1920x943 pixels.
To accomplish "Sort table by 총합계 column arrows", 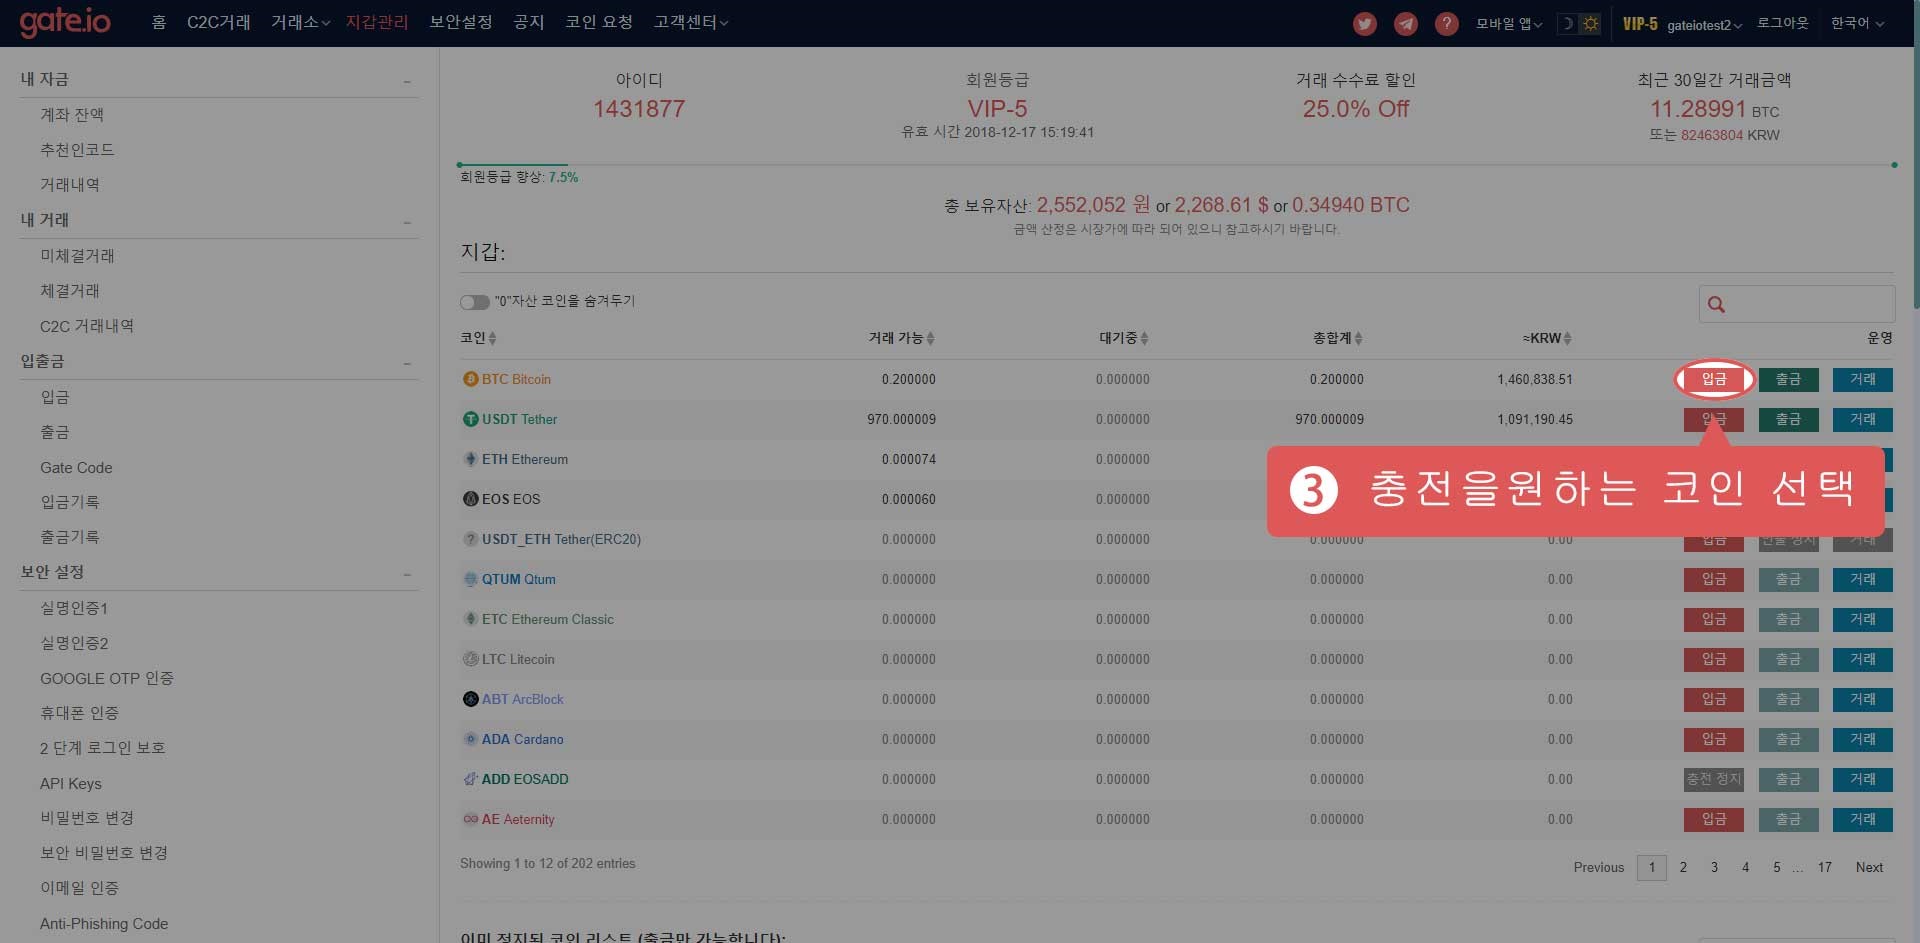I will (1358, 339).
